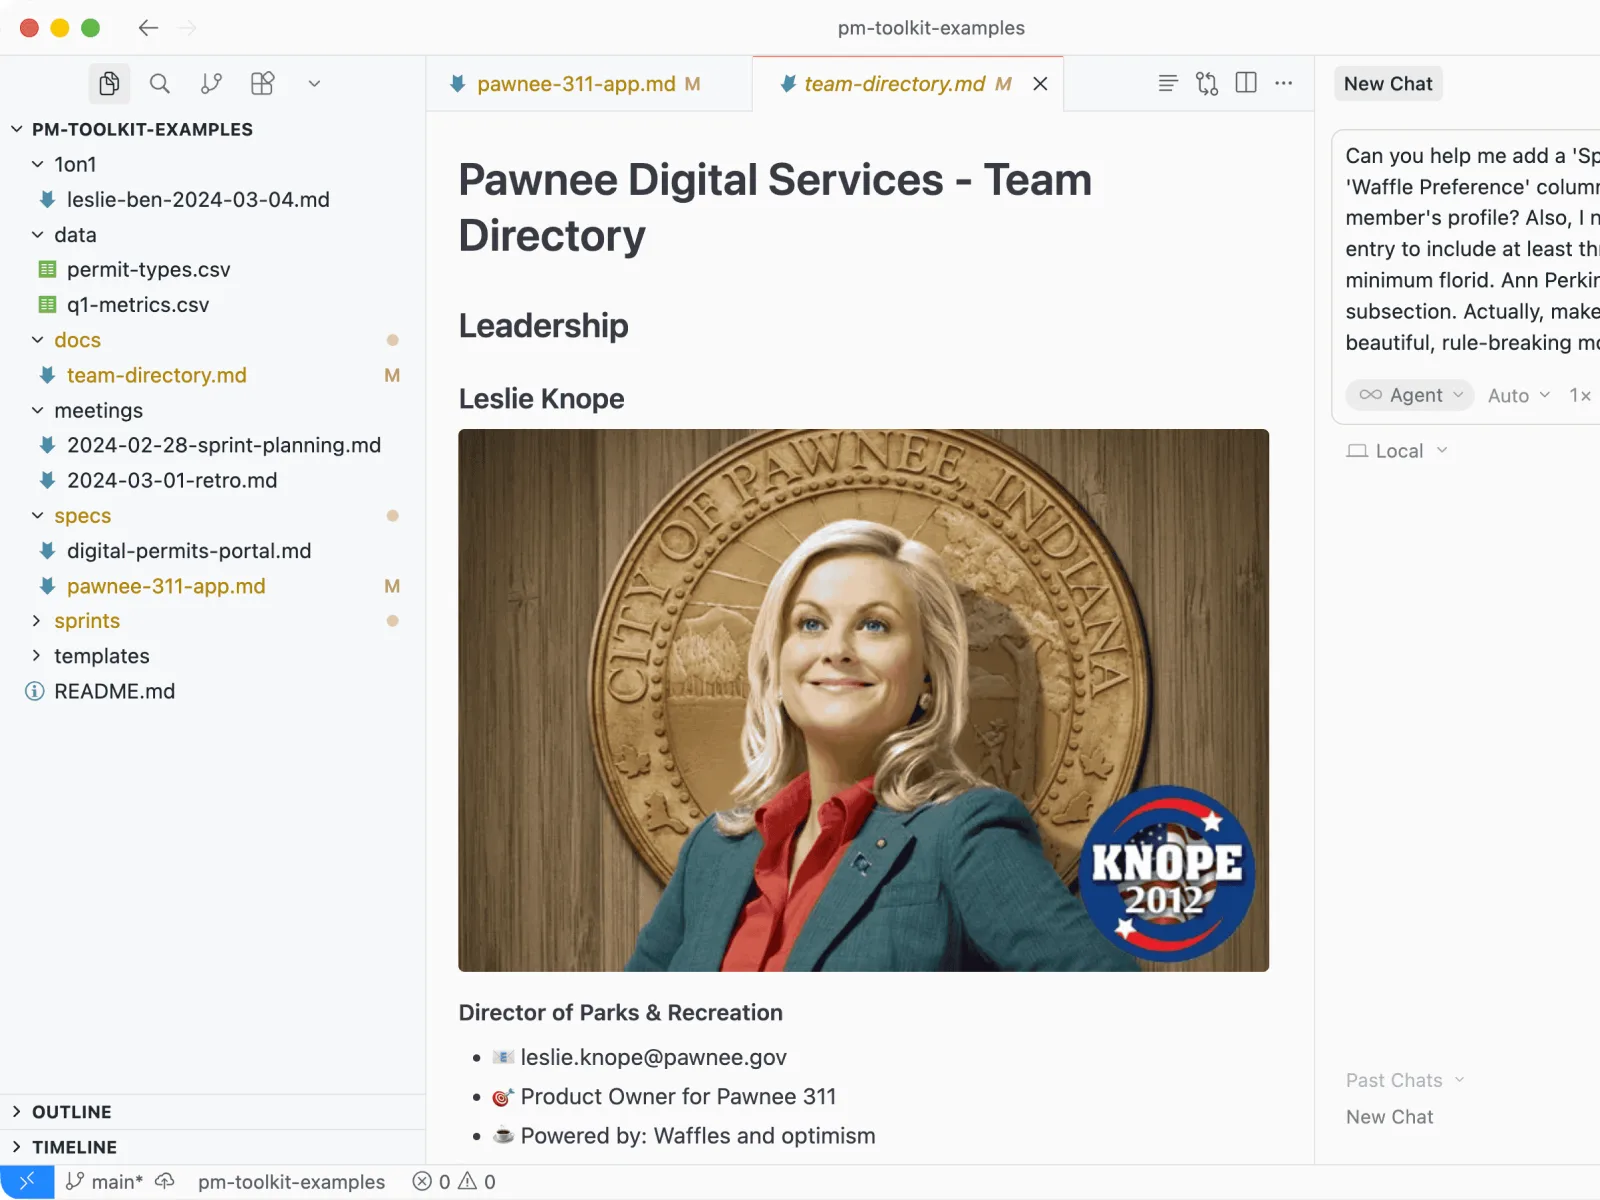Open leslie-ben-2024-03-04.md file
The height and width of the screenshot is (1200, 1600).
(x=198, y=200)
